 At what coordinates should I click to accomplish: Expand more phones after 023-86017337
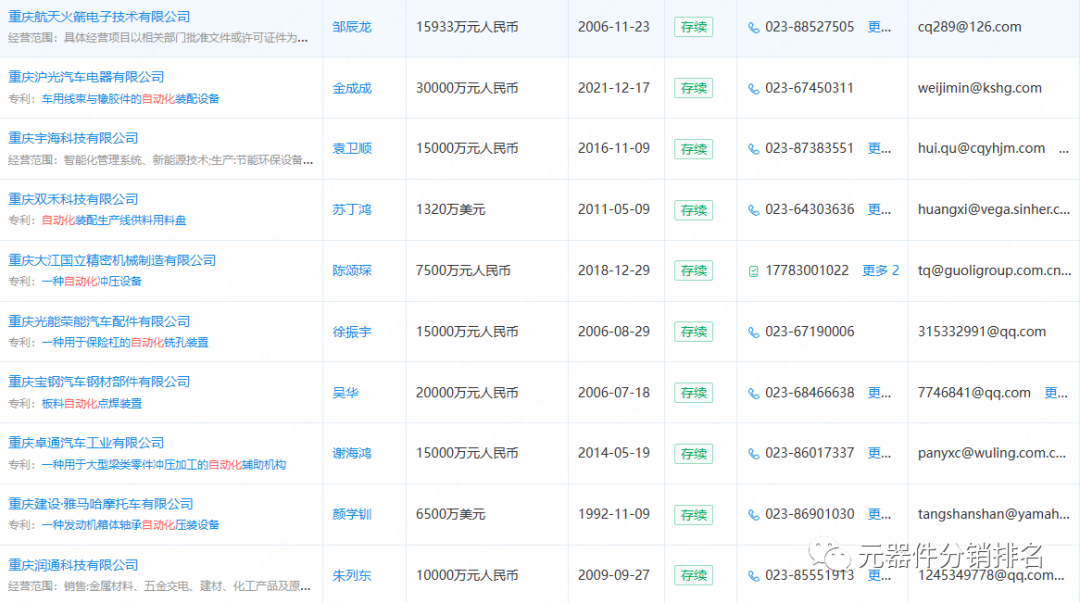[879, 453]
